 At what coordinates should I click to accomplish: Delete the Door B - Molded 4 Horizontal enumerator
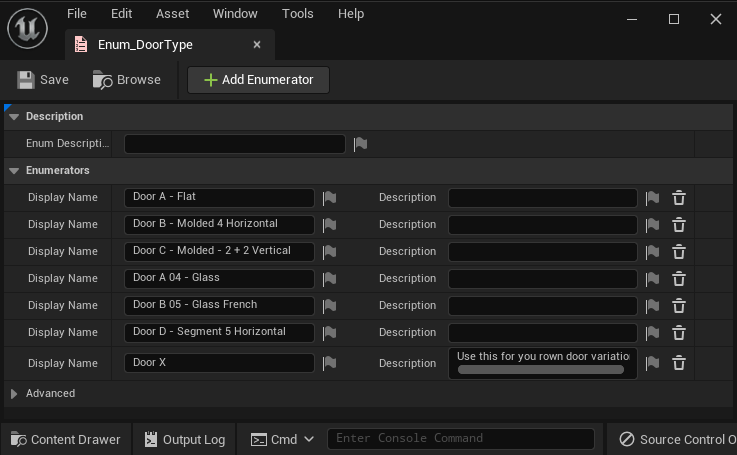point(679,225)
